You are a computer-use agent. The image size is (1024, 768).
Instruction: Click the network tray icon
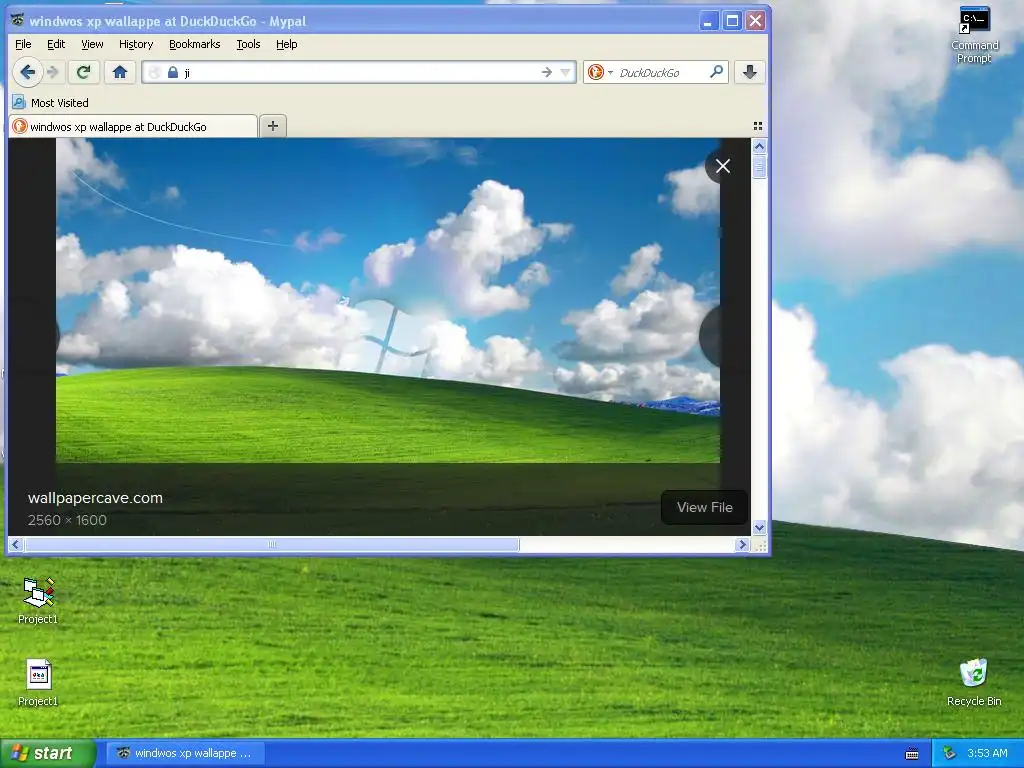950,753
